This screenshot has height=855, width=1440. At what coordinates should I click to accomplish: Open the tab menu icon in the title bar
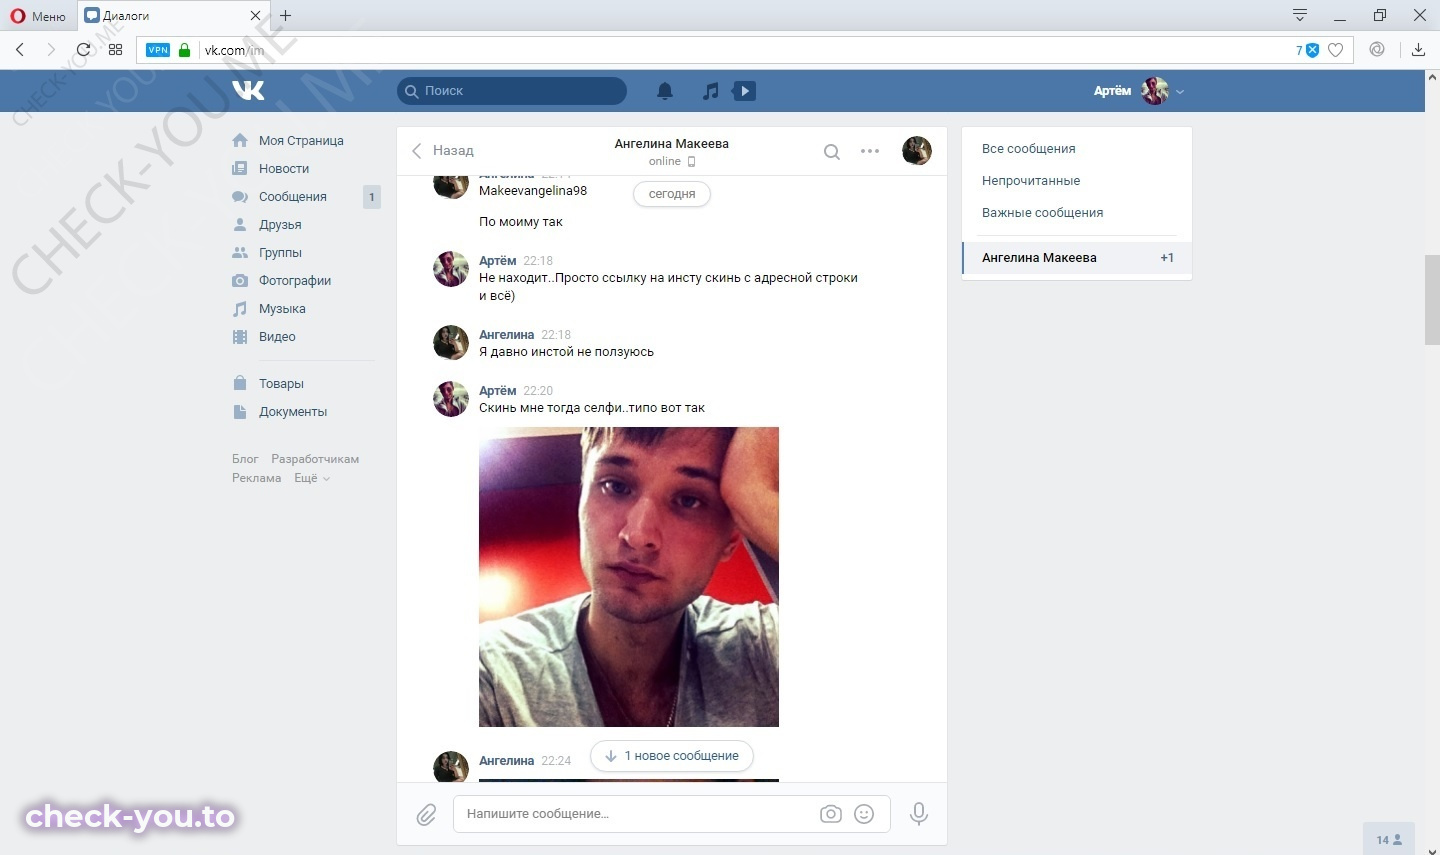tap(1300, 15)
